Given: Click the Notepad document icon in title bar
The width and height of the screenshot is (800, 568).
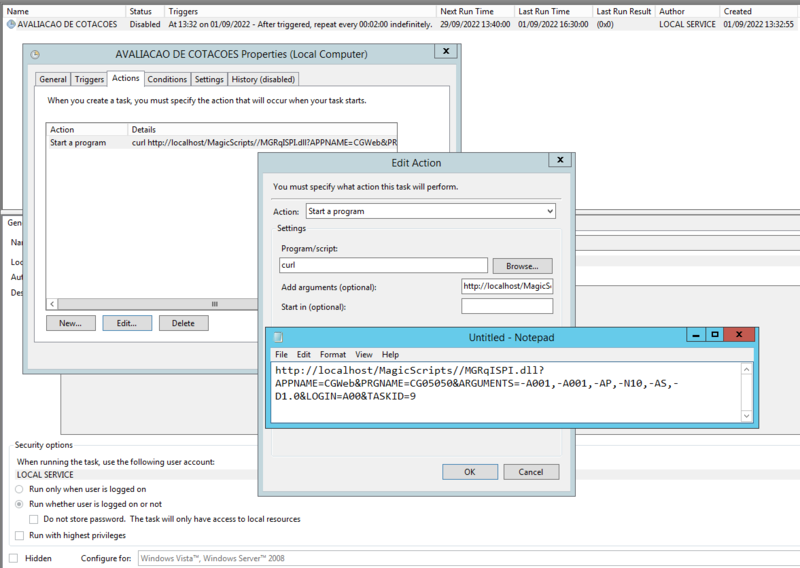Looking at the screenshot, I should tap(278, 337).
